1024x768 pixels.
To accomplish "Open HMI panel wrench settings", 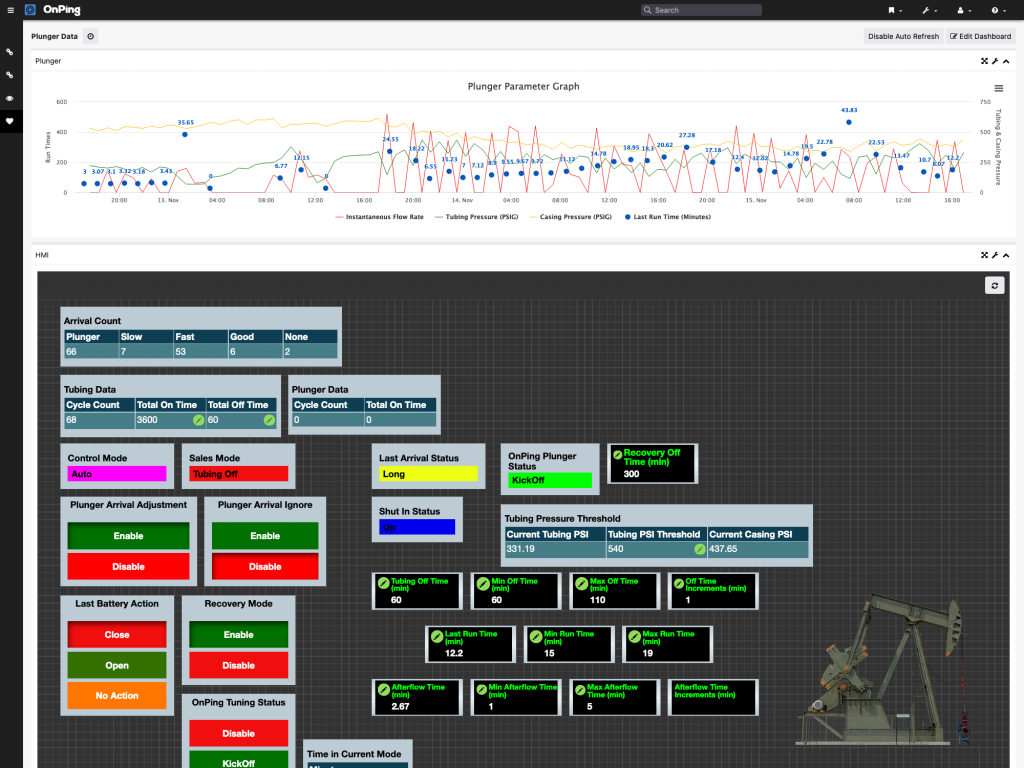I will point(995,255).
